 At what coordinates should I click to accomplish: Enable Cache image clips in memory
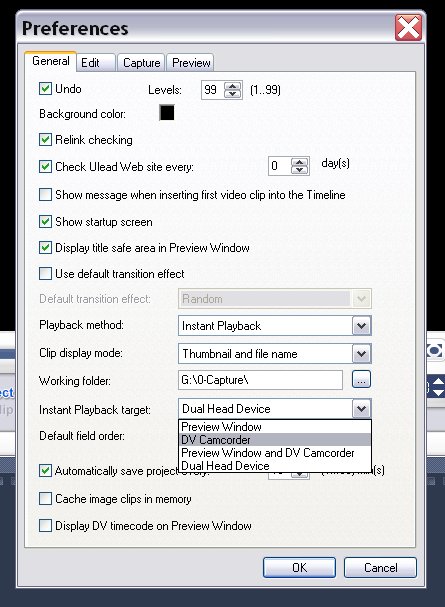coord(45,499)
